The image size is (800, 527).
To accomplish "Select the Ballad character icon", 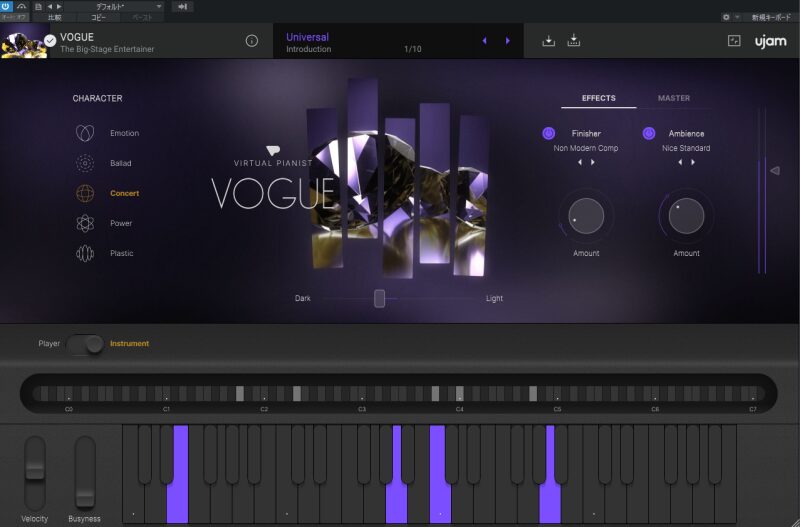I will pos(86,163).
